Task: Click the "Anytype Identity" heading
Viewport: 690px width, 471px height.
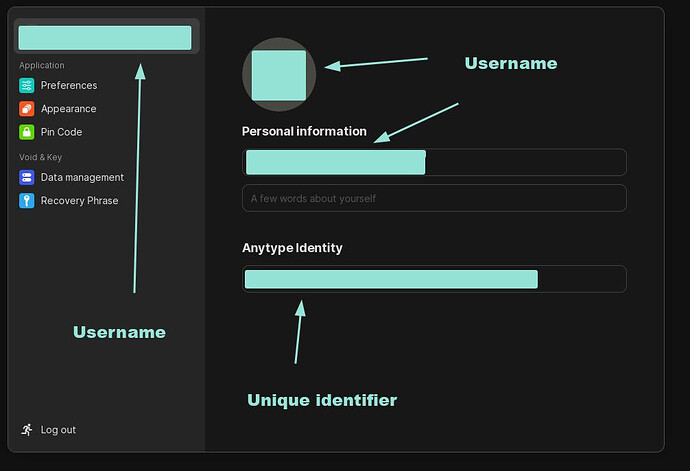Action: [x=292, y=248]
